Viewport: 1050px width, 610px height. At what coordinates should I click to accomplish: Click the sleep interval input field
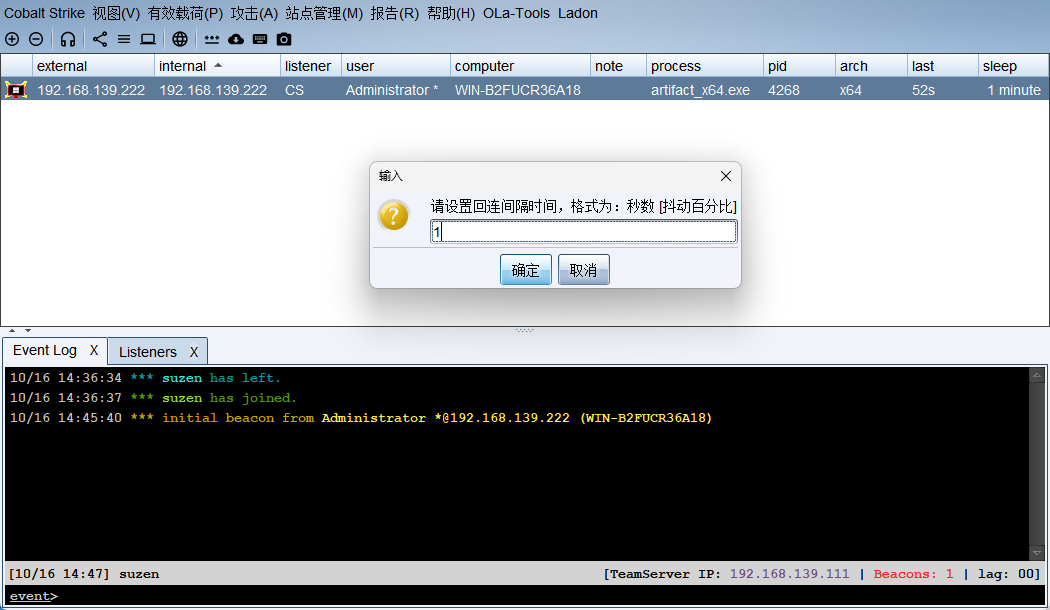(583, 232)
